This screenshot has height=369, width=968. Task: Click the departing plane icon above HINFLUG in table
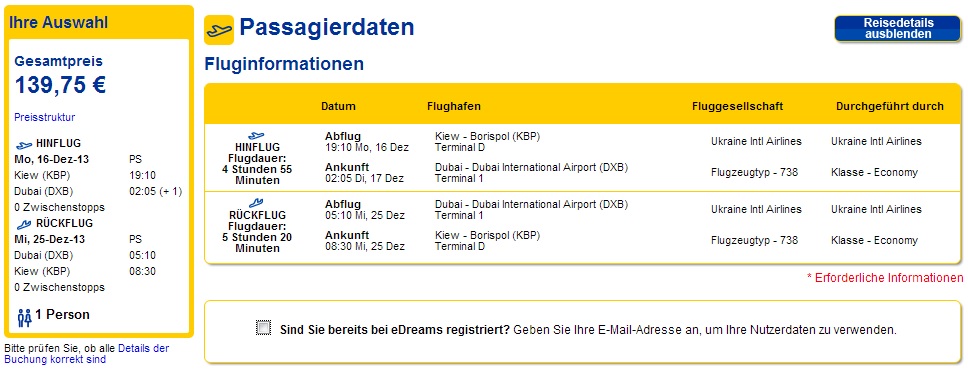coord(256,135)
